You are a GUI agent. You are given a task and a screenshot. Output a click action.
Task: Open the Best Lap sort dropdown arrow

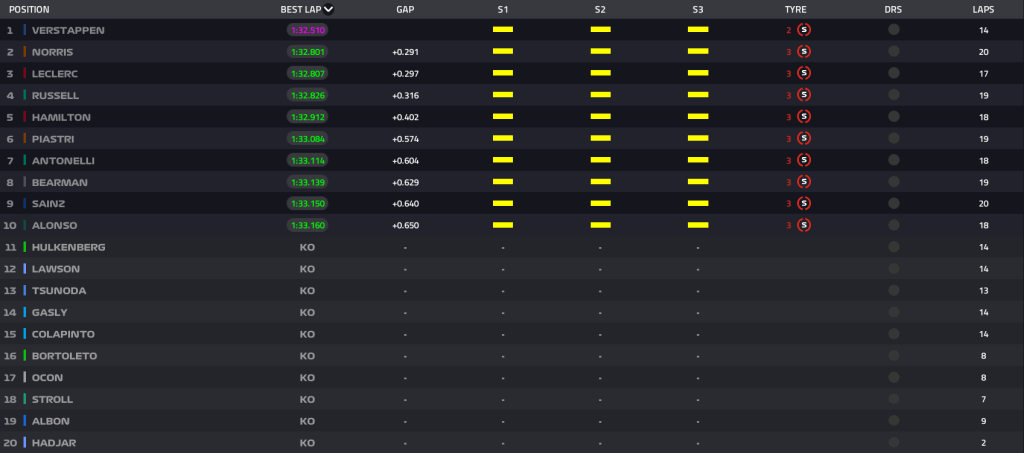pyautogui.click(x=329, y=9)
